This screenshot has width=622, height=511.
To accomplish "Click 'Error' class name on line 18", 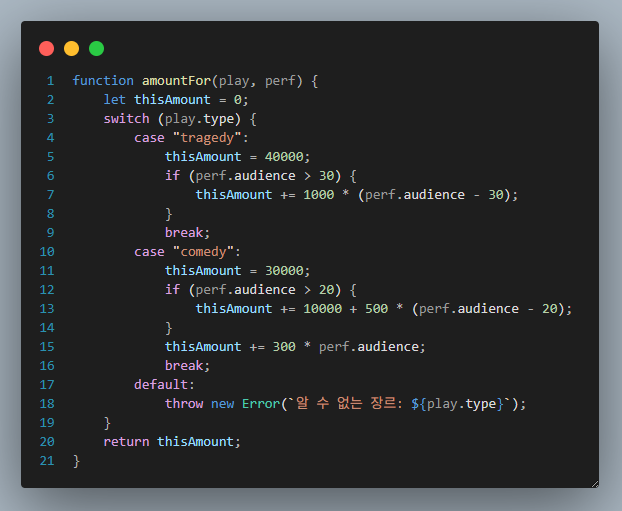I will tap(261, 404).
